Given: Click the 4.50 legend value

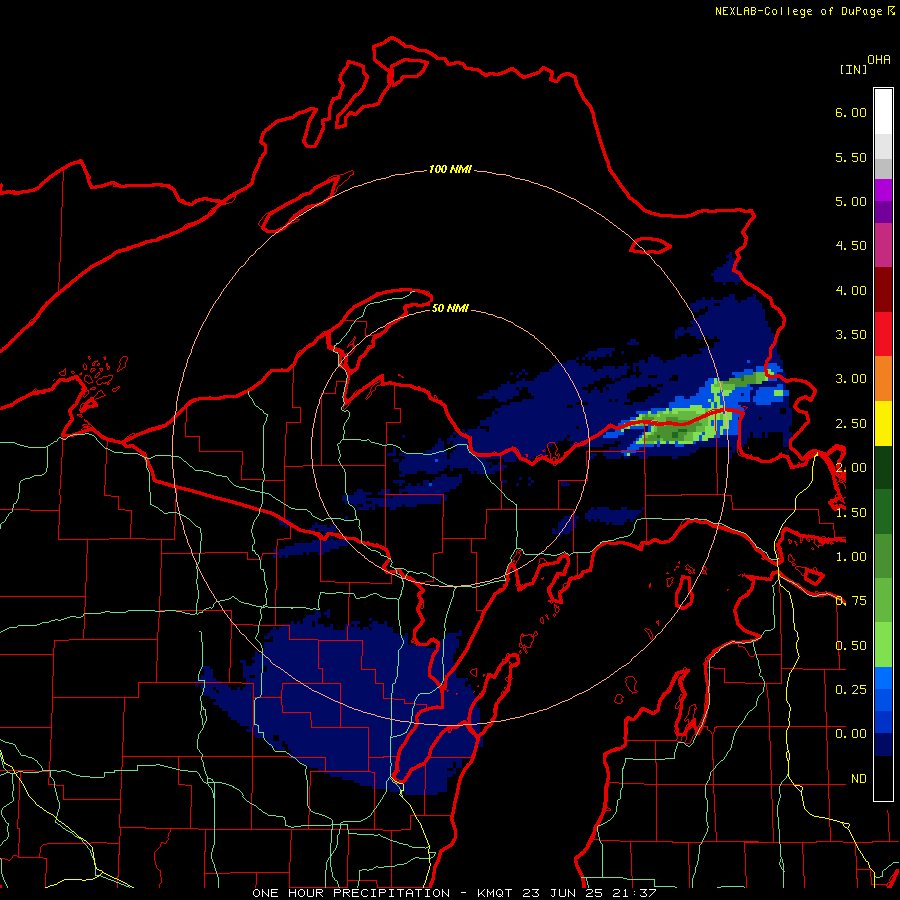Looking at the screenshot, I should click(851, 246).
